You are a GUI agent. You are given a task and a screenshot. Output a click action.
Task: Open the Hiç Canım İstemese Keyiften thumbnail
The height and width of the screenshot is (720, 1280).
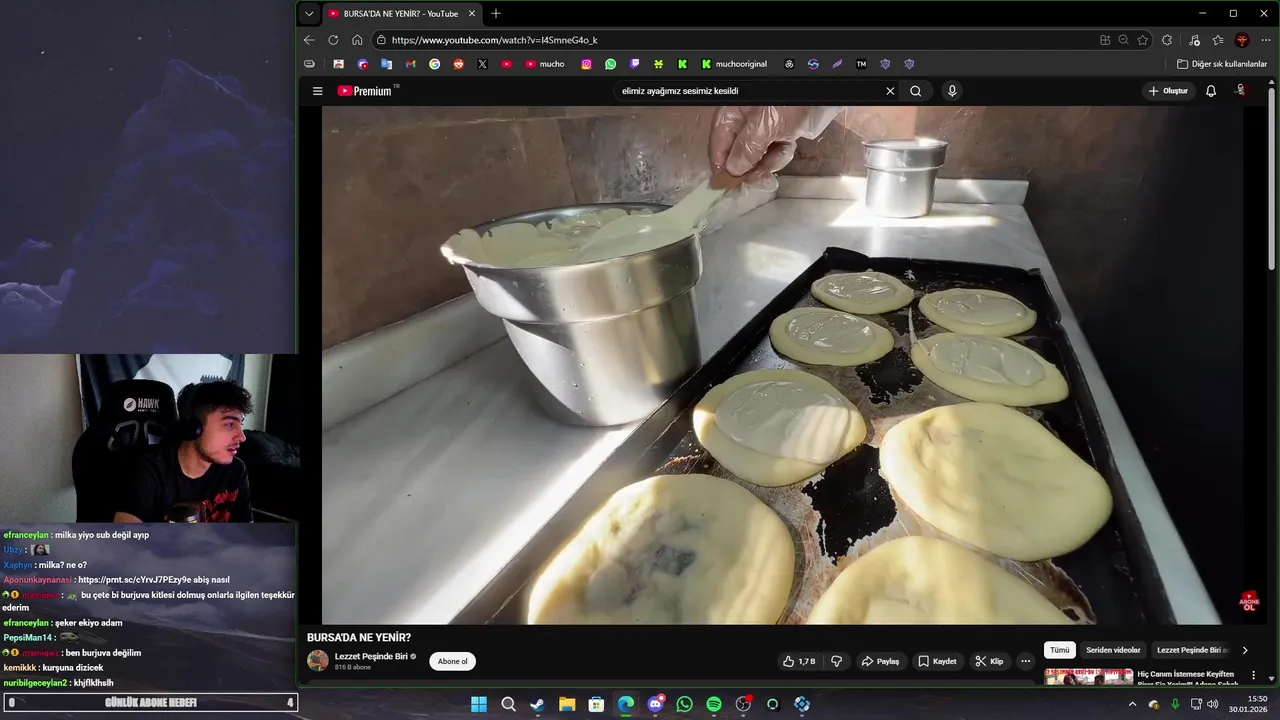click(x=1089, y=677)
